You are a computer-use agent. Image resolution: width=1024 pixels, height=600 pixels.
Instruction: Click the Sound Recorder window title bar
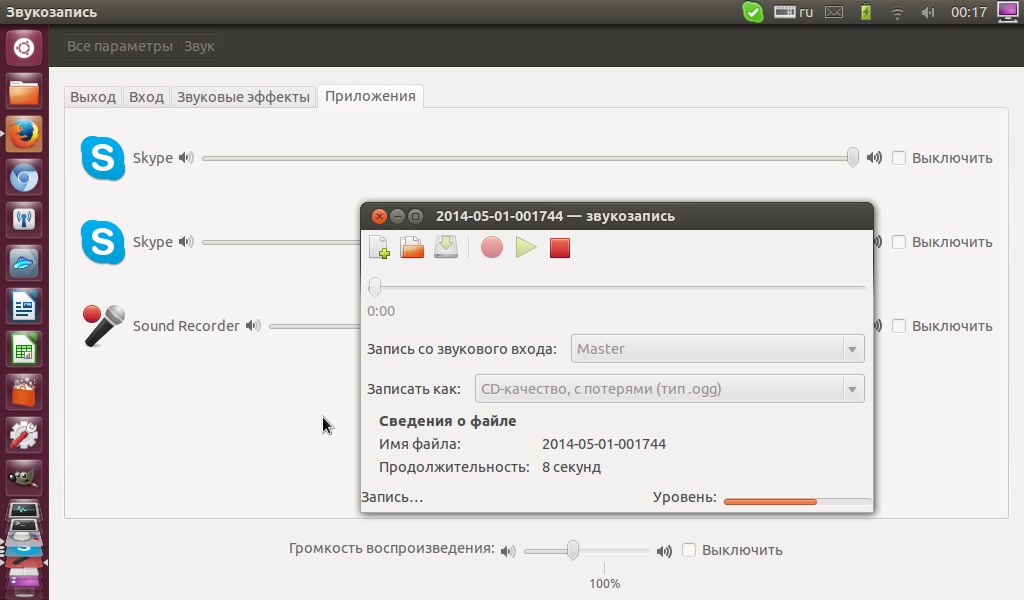pyautogui.click(x=617, y=216)
